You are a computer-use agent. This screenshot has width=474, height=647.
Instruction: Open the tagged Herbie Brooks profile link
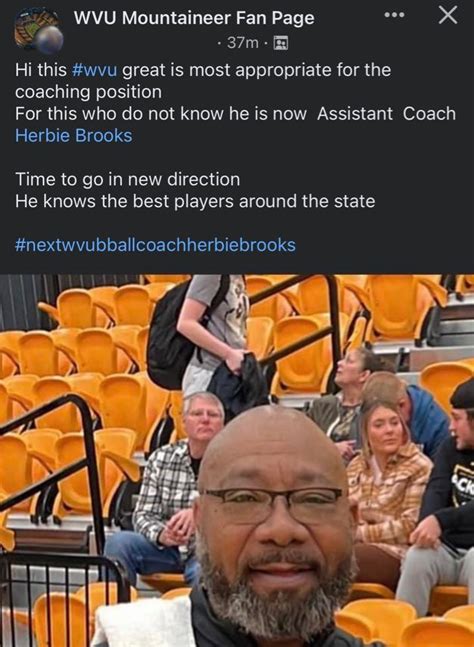[73, 136]
